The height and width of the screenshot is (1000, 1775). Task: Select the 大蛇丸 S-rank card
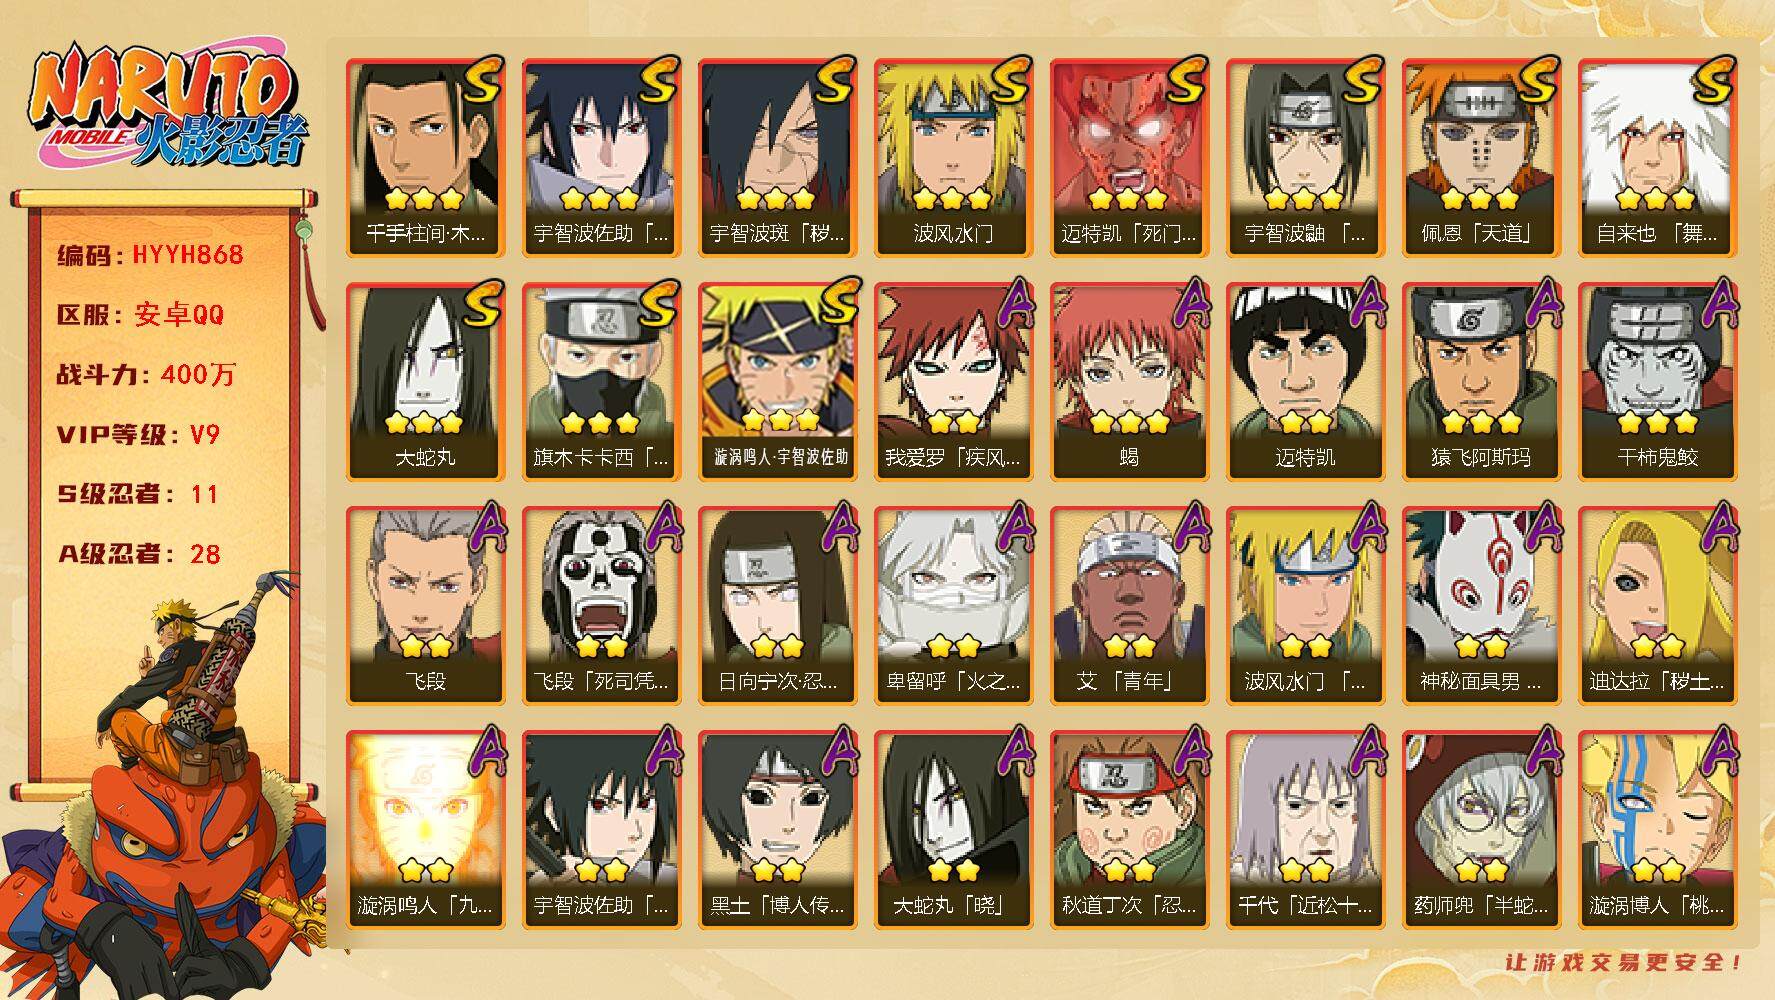[425, 382]
